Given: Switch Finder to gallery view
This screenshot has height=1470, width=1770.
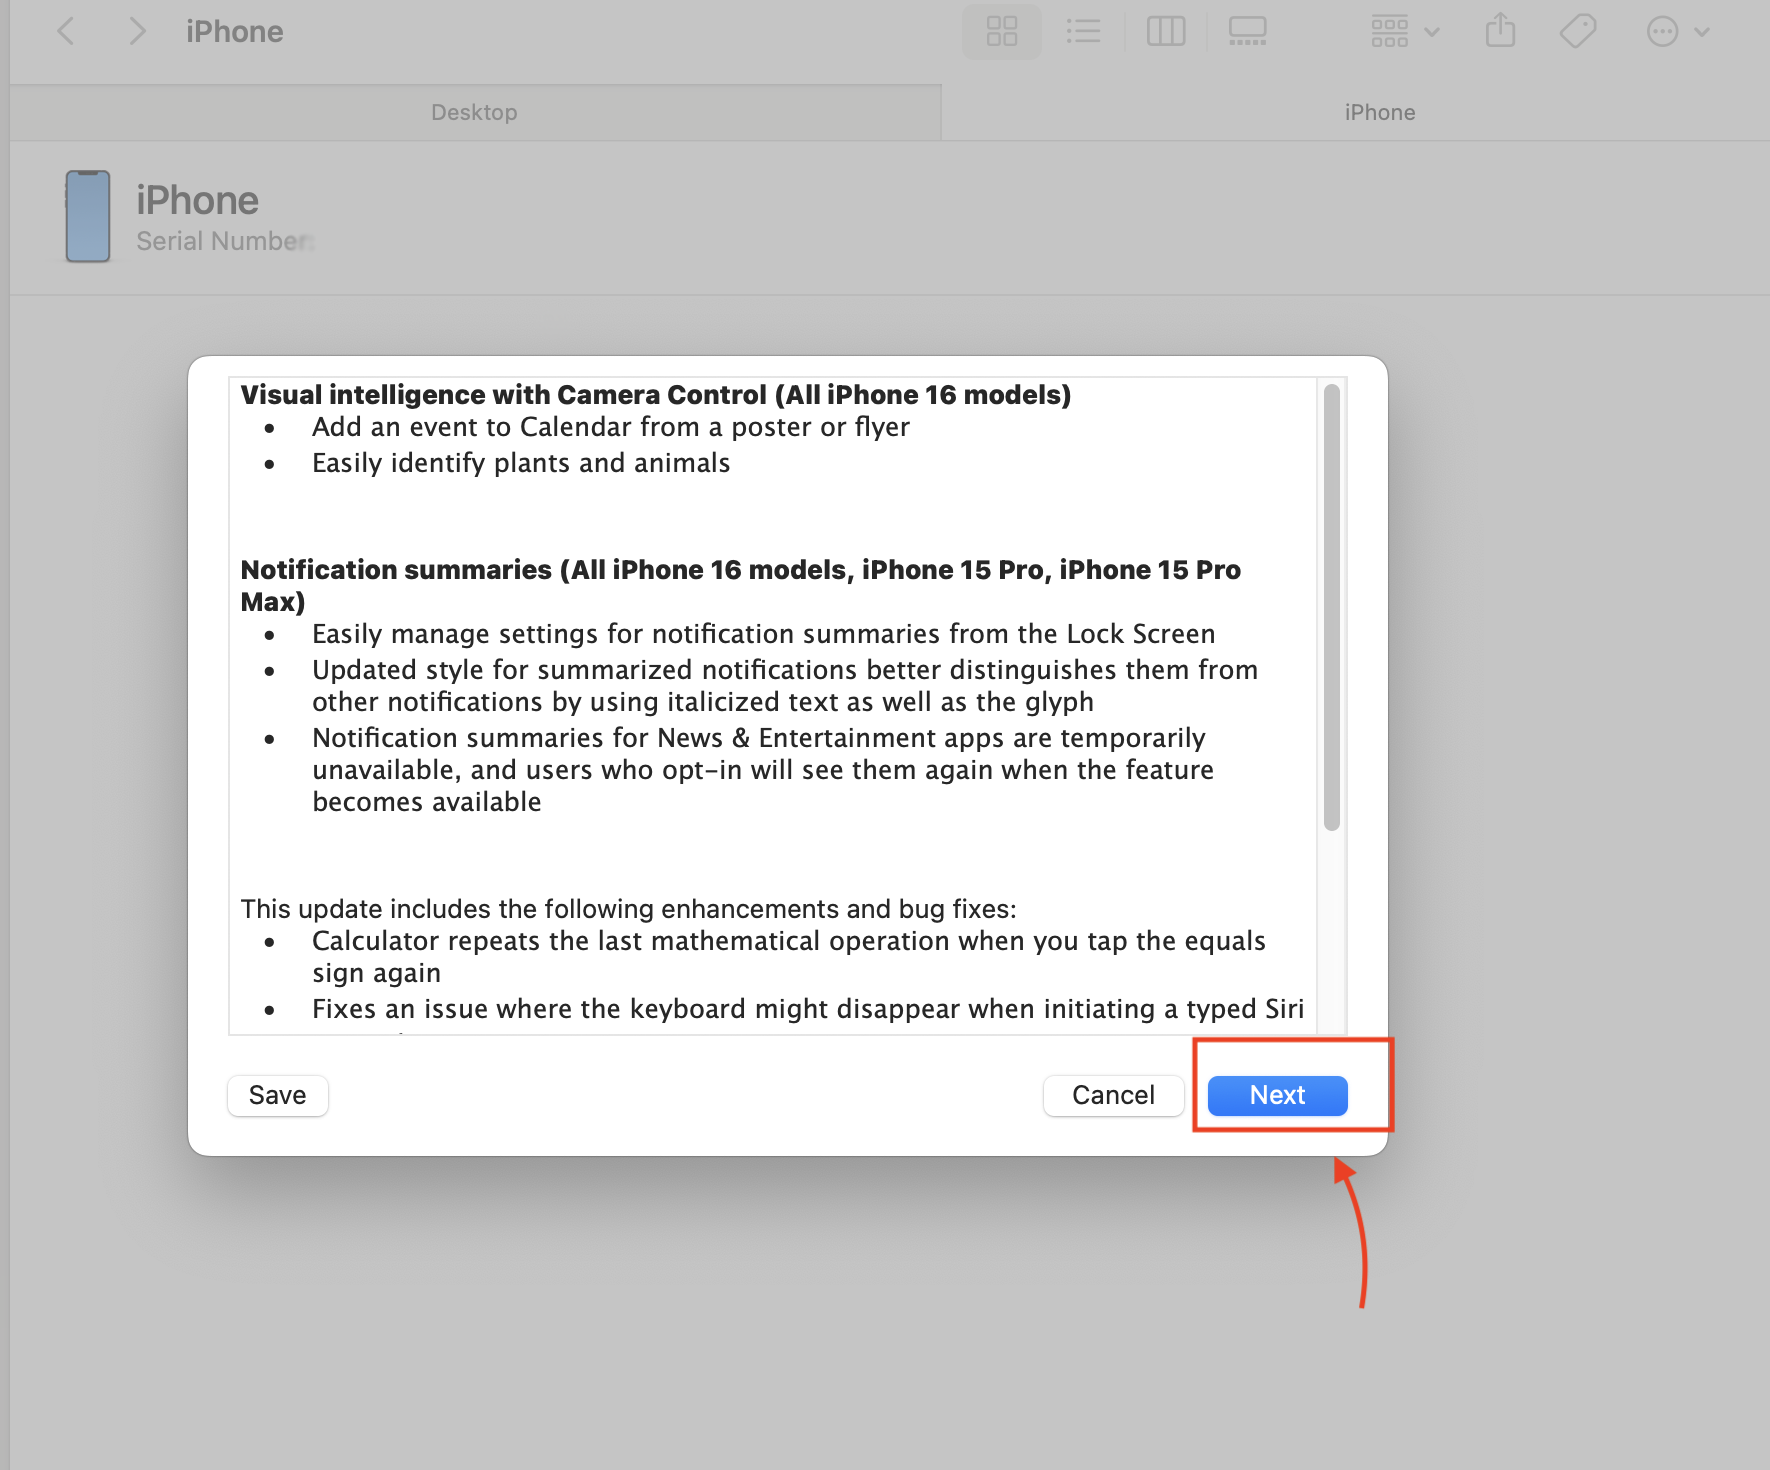Looking at the screenshot, I should point(1247,32).
